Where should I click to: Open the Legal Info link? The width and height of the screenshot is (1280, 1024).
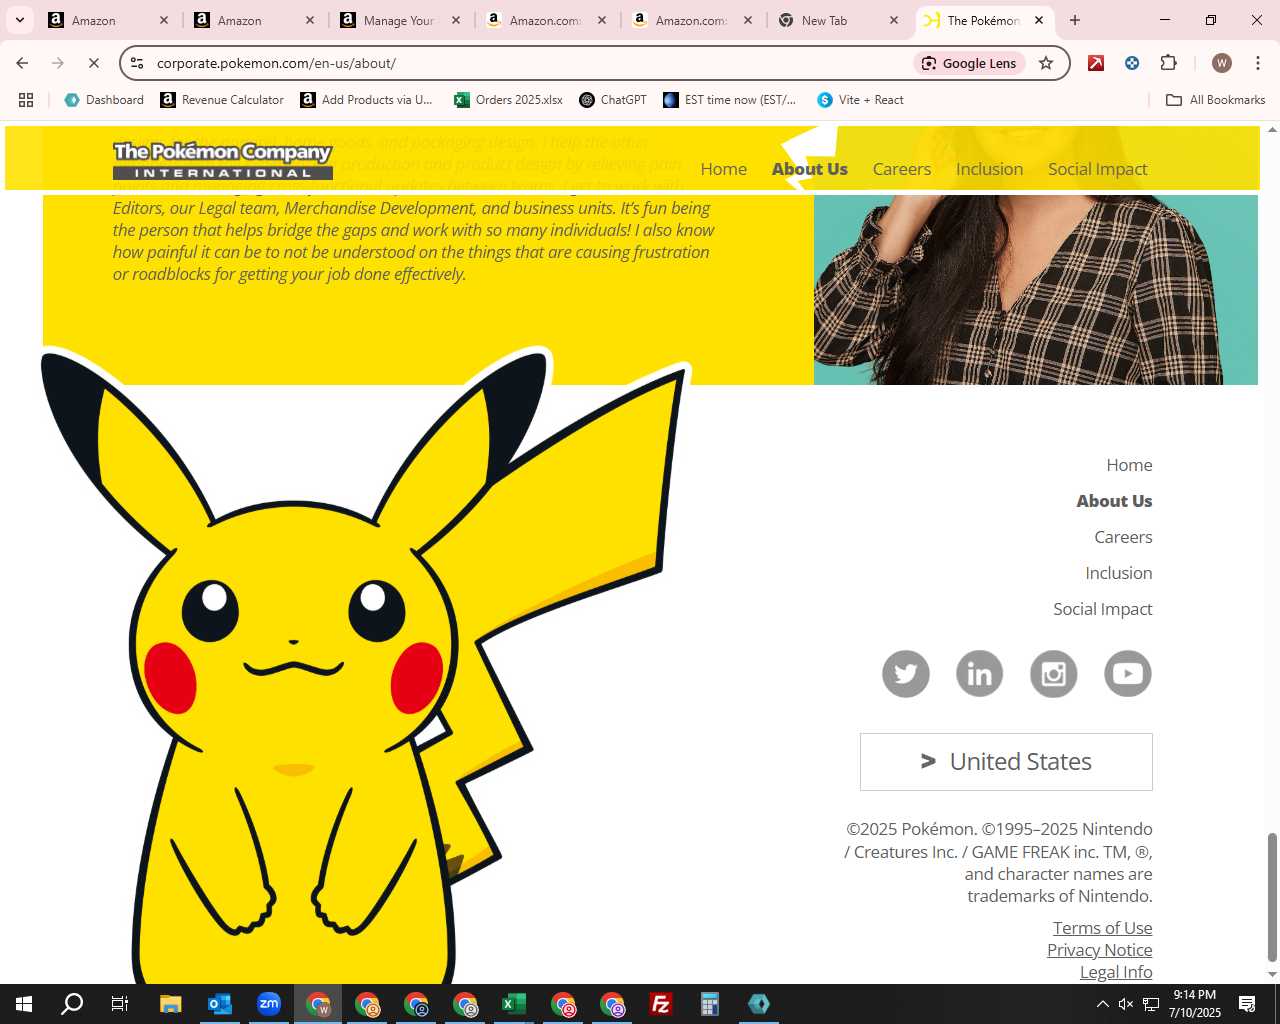(1116, 972)
